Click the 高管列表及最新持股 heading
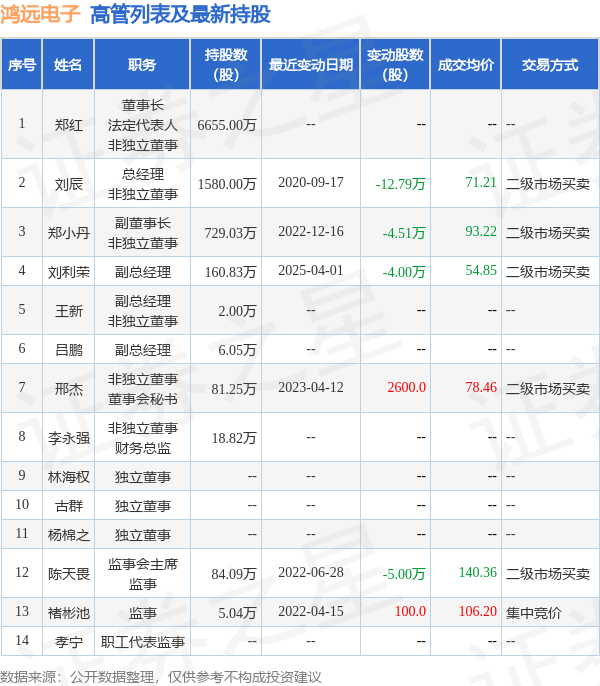600x686 pixels. 180,14
